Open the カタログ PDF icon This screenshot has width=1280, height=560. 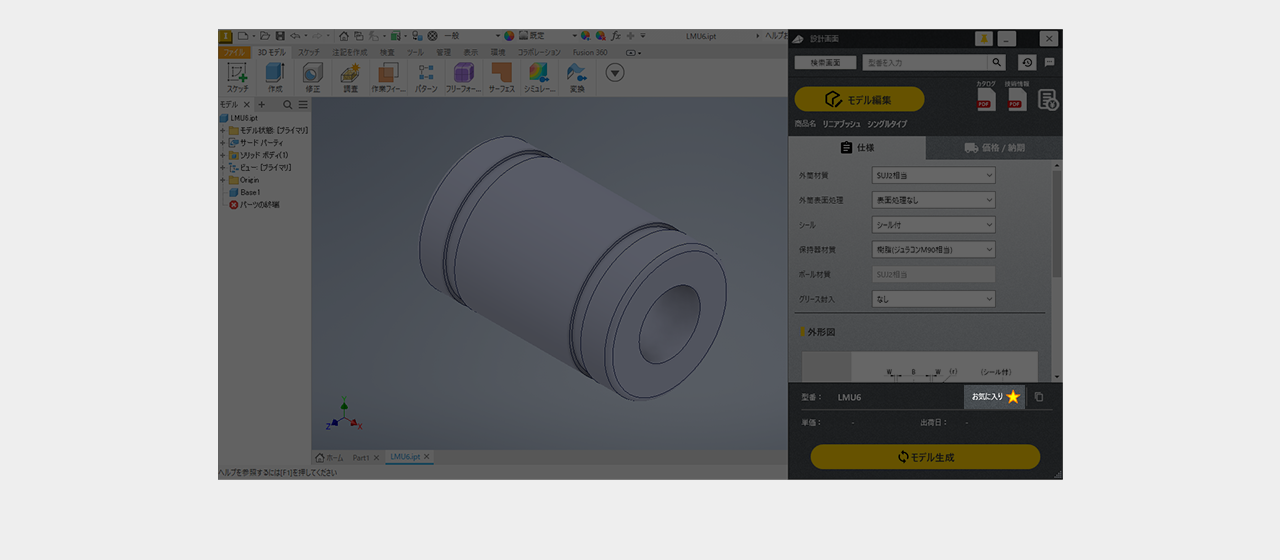click(986, 99)
